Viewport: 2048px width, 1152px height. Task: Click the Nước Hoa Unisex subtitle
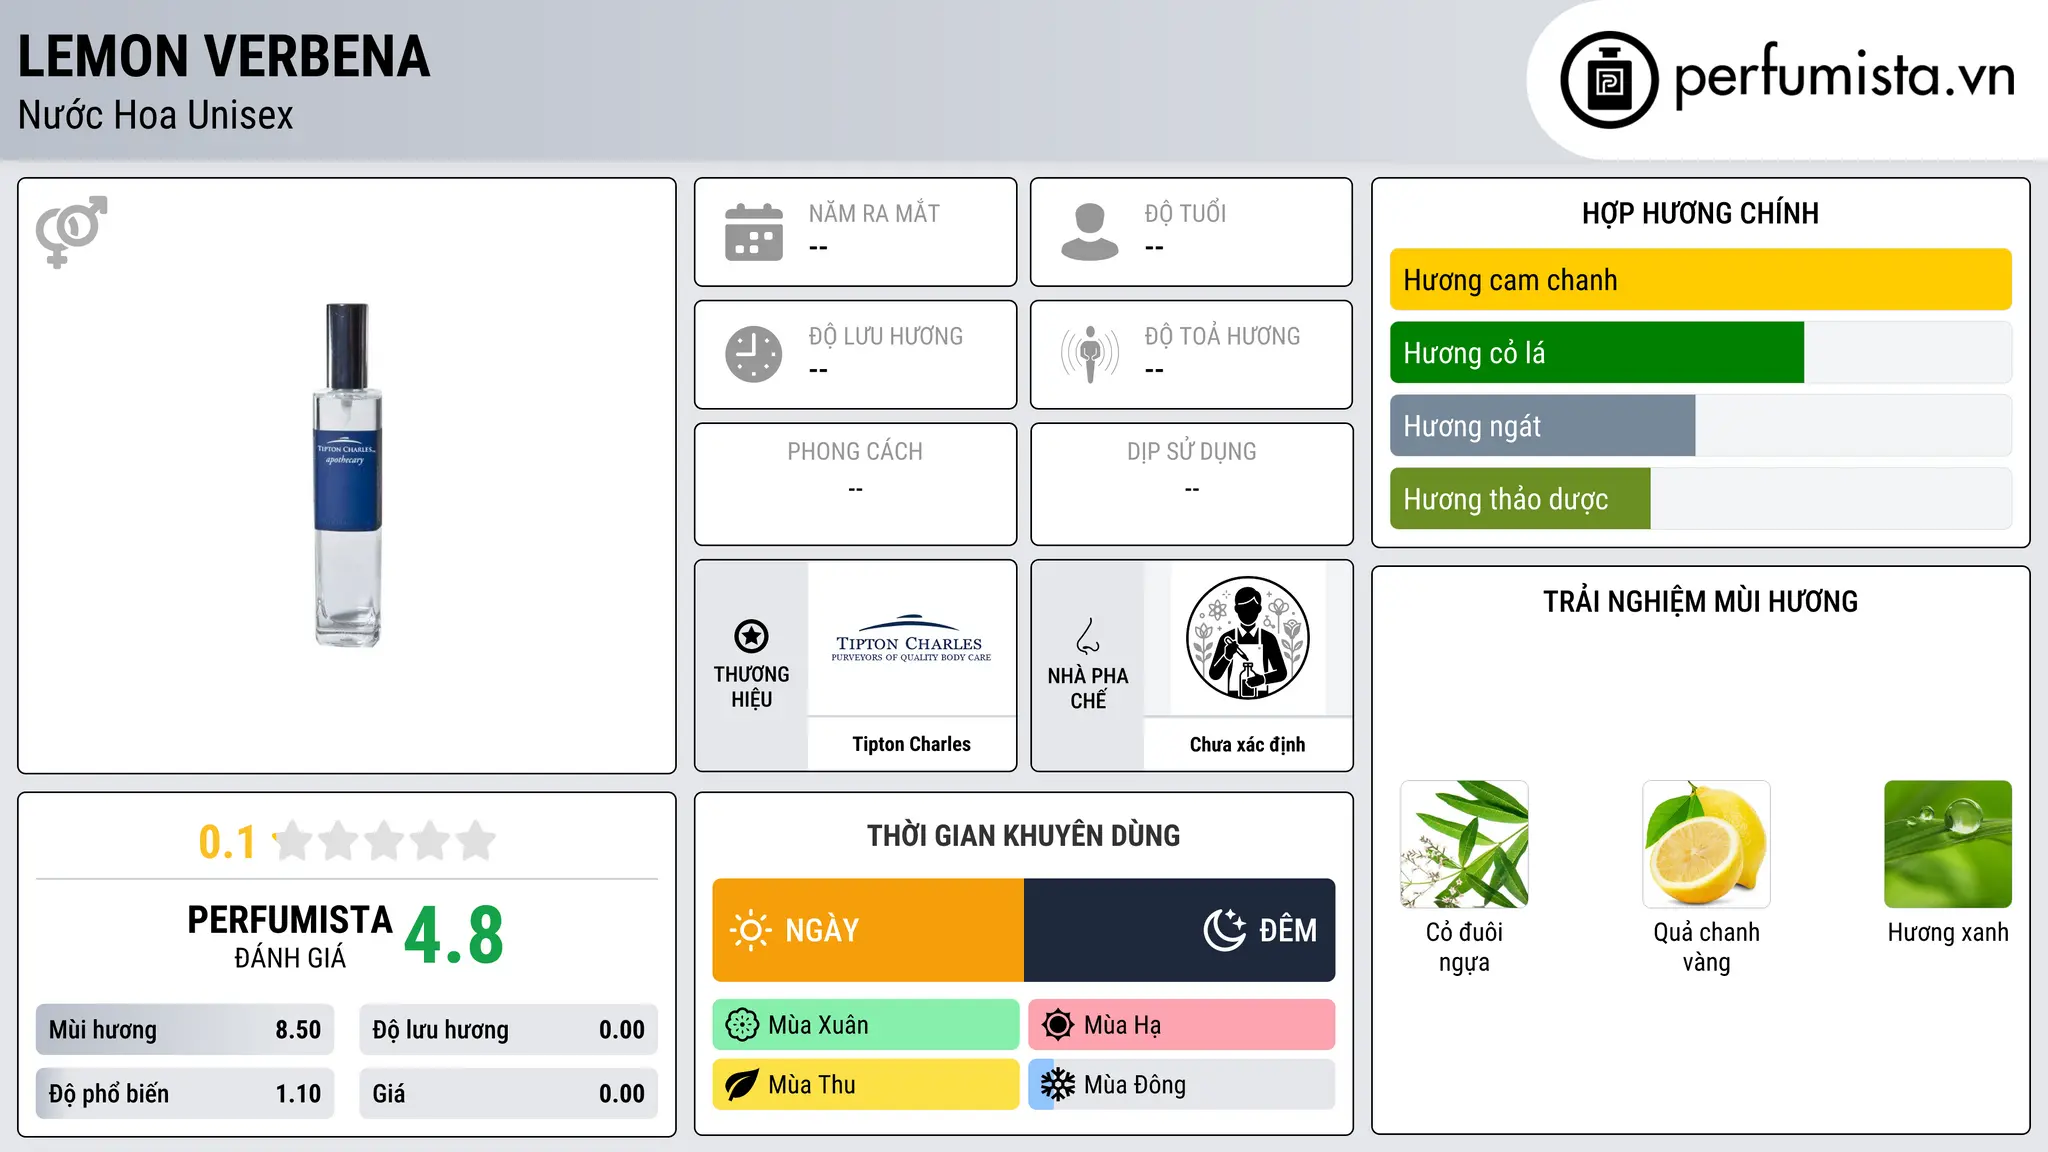click(156, 116)
